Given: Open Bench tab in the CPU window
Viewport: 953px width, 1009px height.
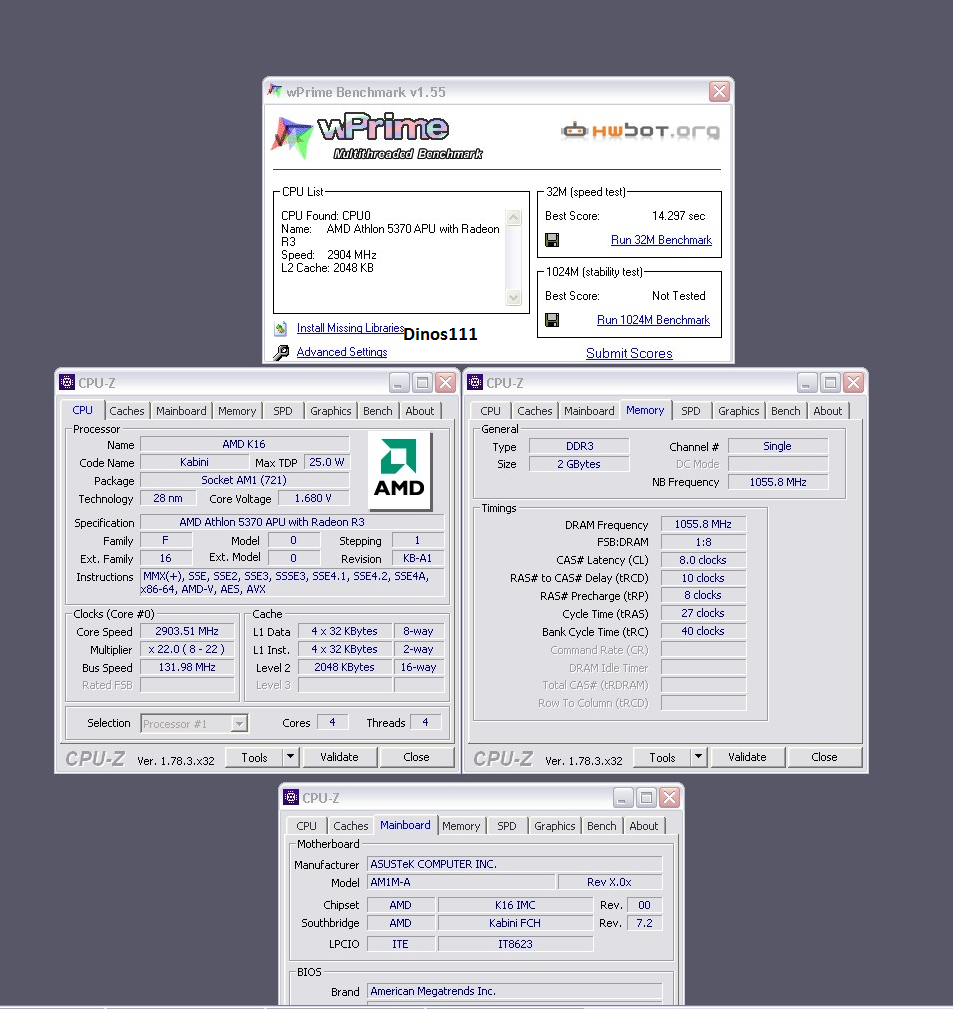Looking at the screenshot, I should pos(377,411).
